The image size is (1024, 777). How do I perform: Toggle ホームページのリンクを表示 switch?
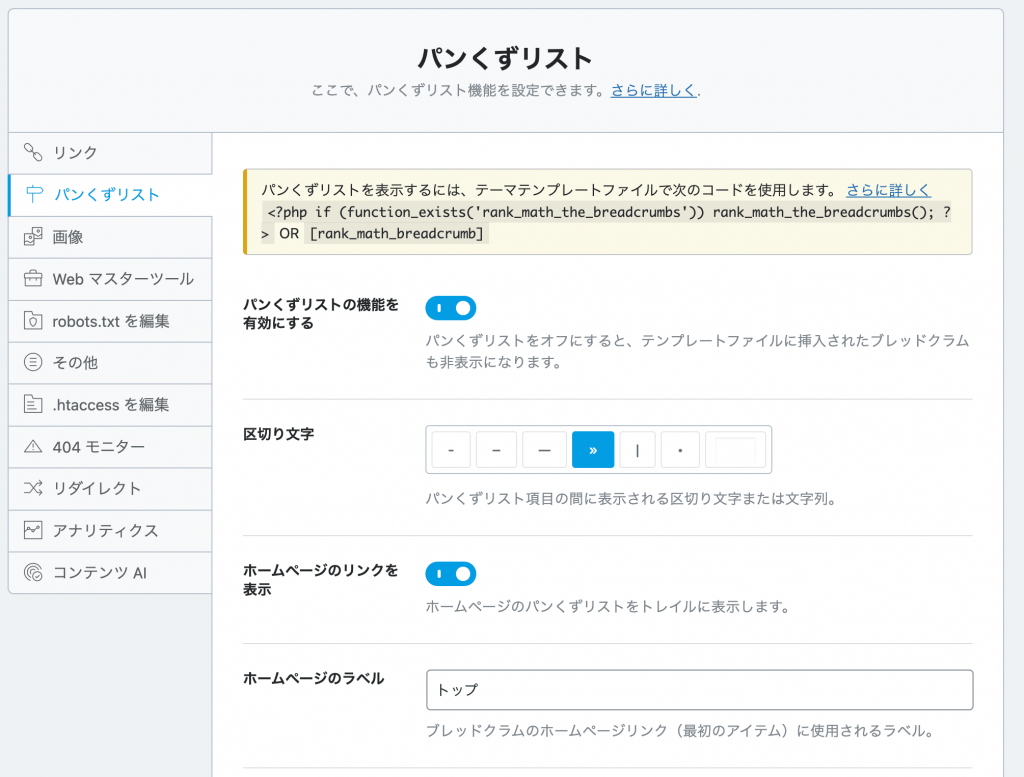451,574
